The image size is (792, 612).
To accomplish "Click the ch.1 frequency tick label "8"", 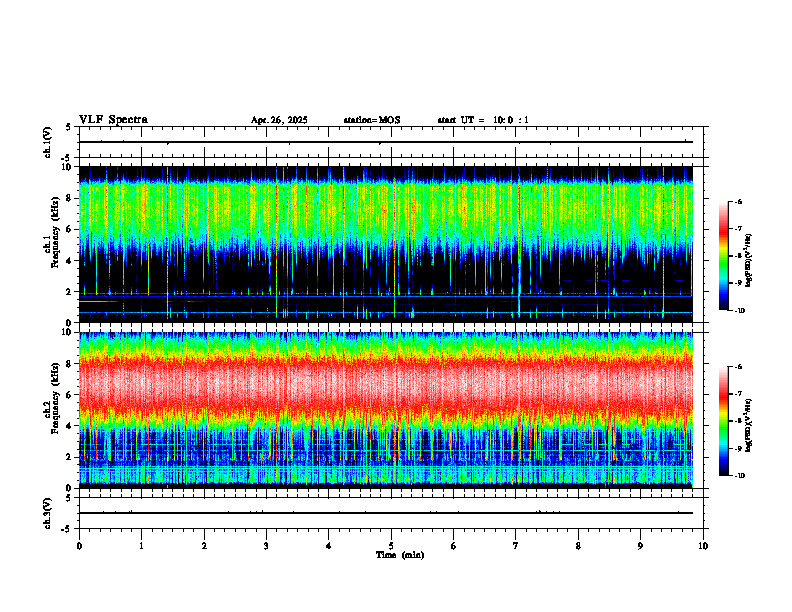I will click(70, 198).
